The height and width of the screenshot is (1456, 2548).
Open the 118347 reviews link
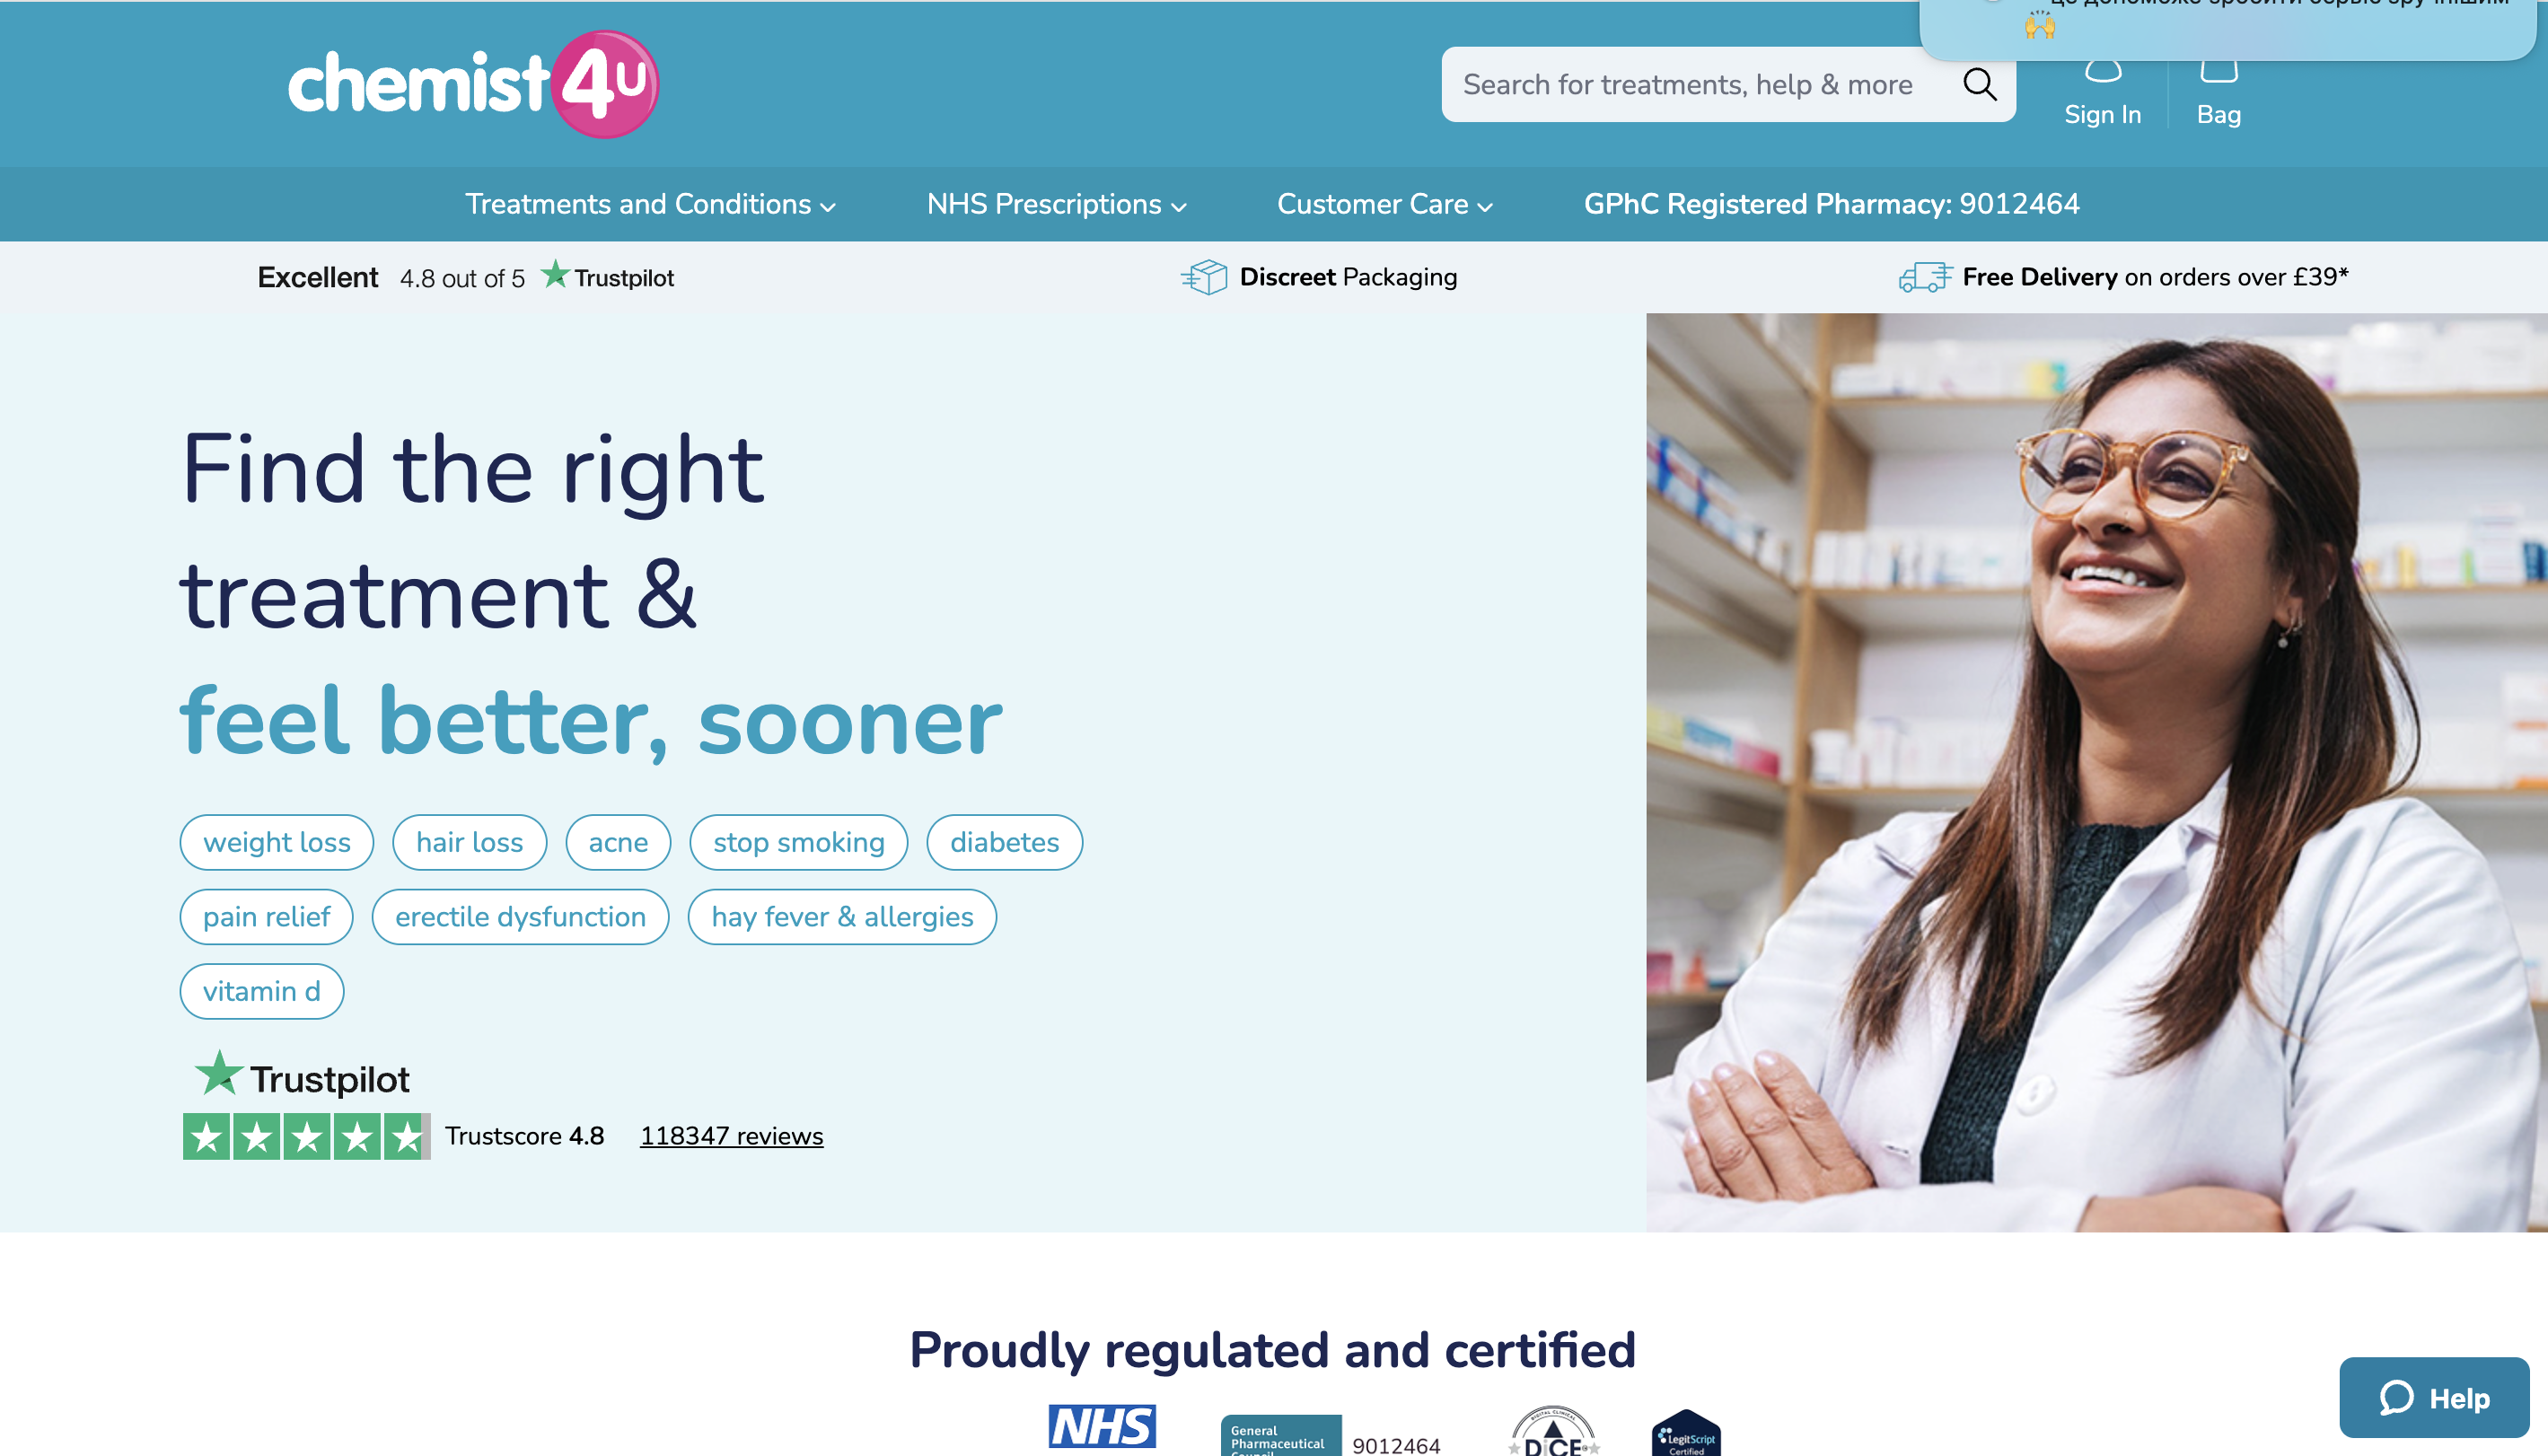[x=731, y=1136]
